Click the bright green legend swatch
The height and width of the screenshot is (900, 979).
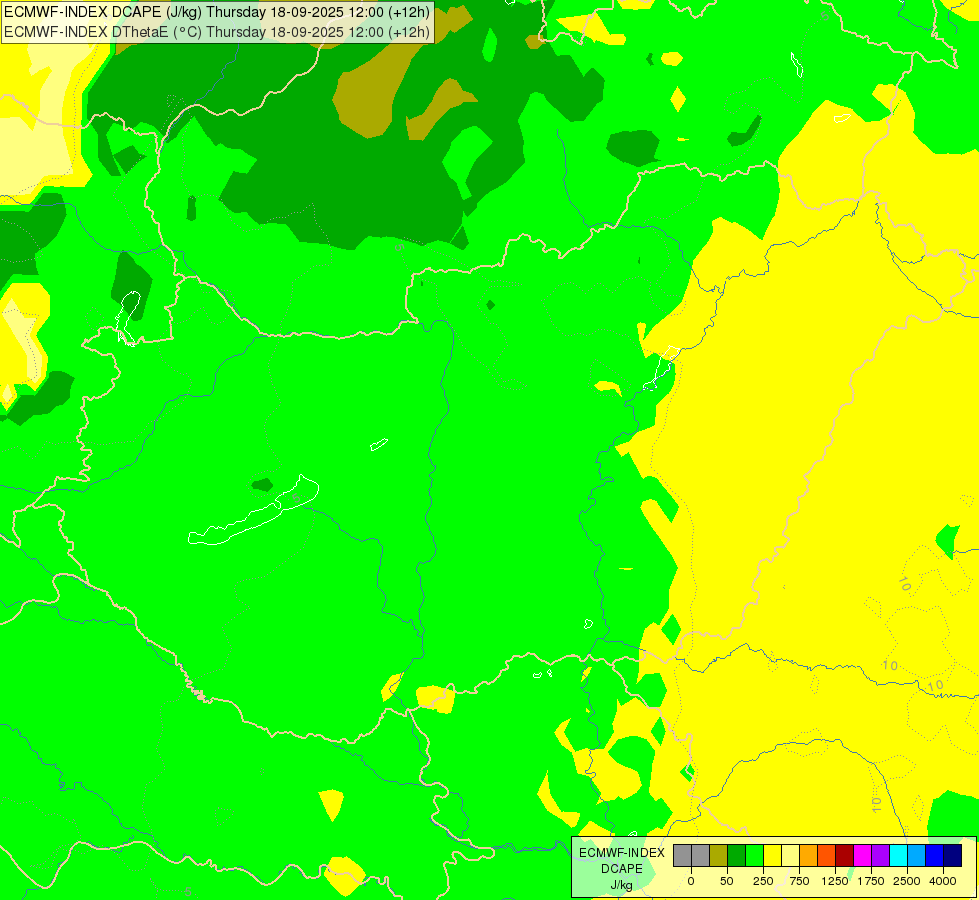point(755,856)
